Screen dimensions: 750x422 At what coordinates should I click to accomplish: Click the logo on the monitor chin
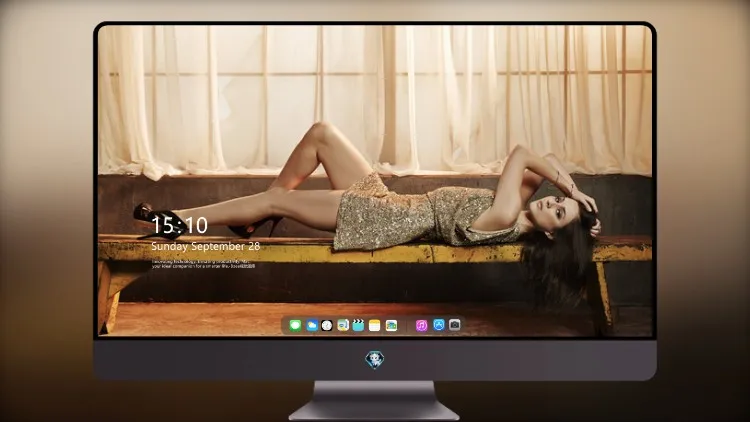point(375,360)
